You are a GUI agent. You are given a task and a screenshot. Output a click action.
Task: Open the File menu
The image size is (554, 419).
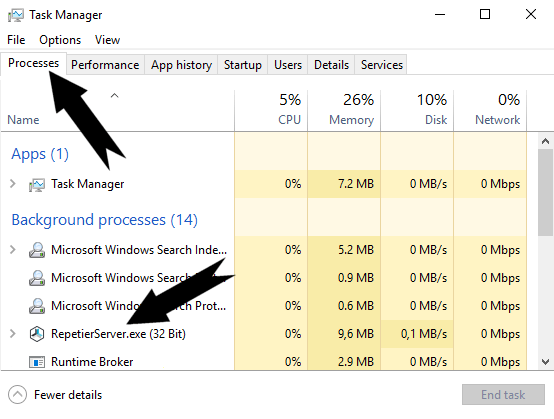click(16, 40)
